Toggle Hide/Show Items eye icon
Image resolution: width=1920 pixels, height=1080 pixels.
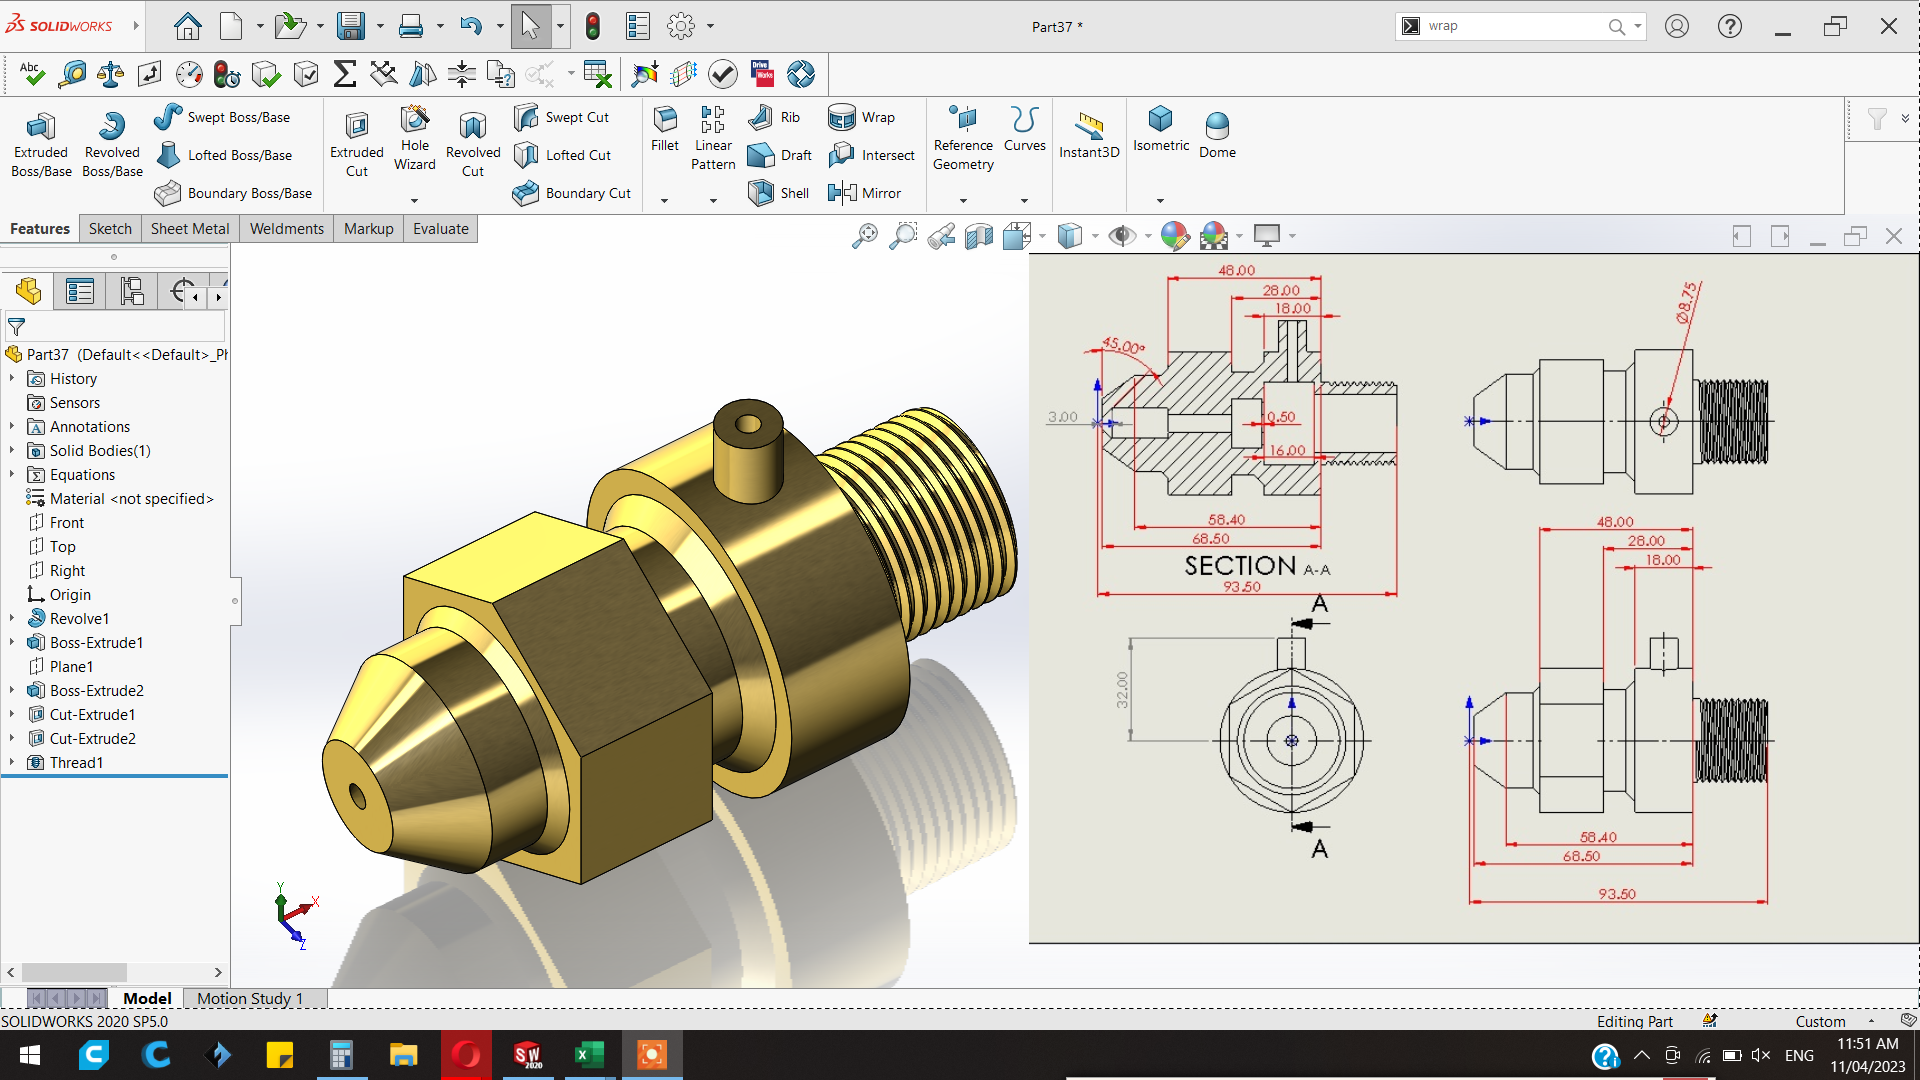pyautogui.click(x=1122, y=236)
